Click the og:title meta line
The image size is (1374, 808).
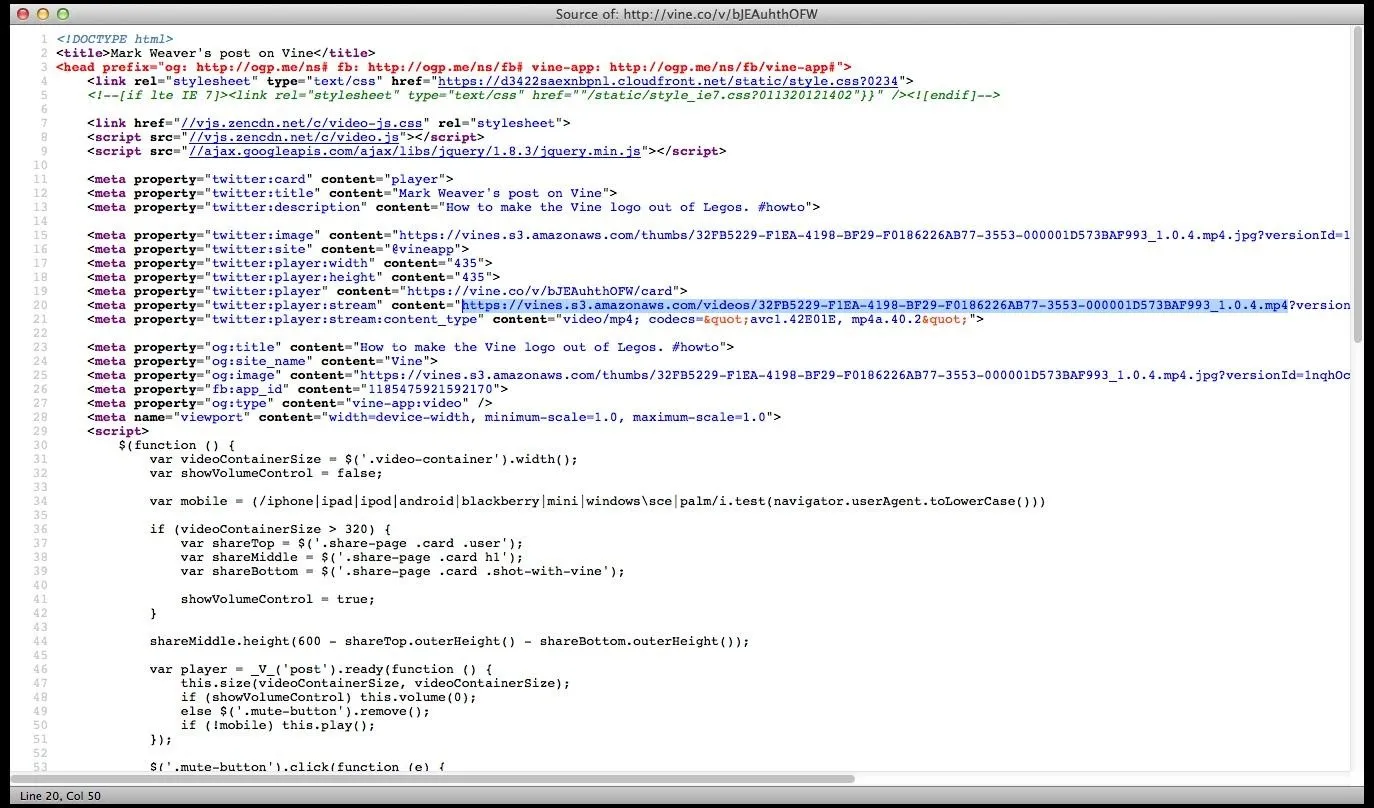[411, 347]
